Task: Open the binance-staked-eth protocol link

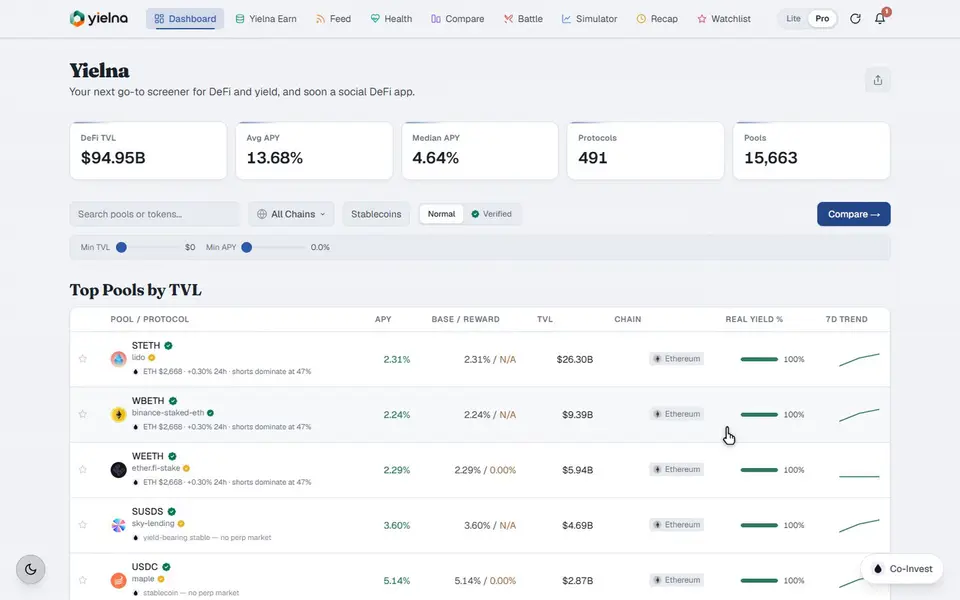Action: 168,413
